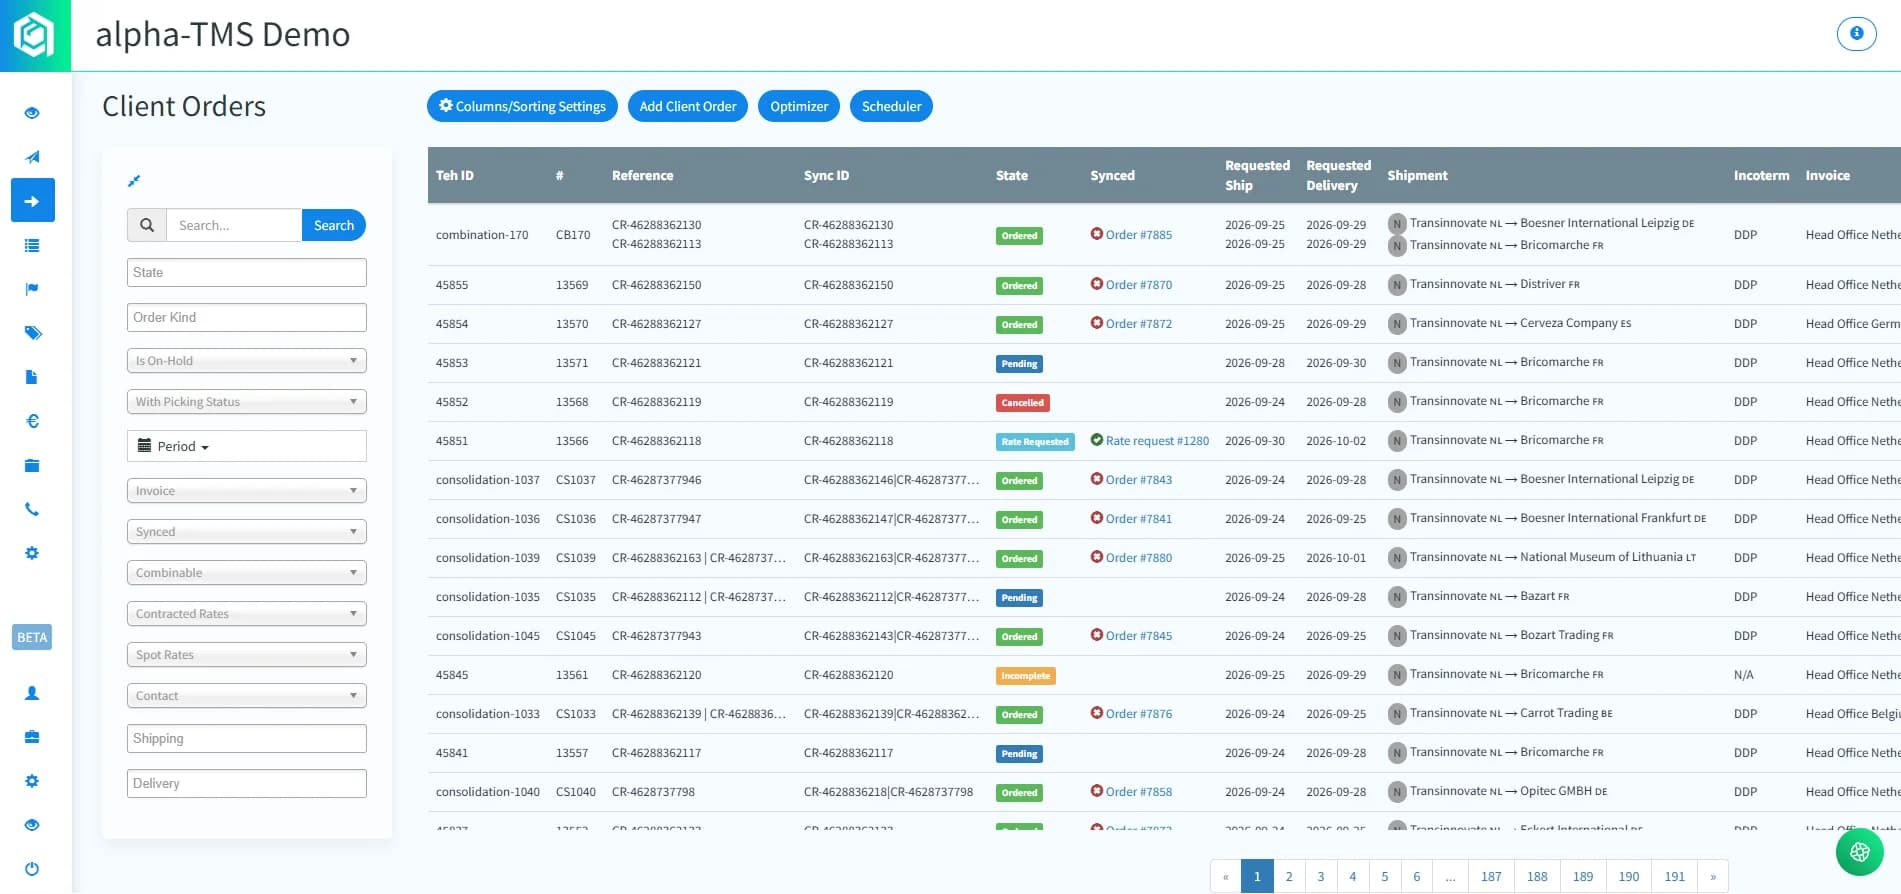Expand the With Picking Status dropdown

click(x=247, y=402)
